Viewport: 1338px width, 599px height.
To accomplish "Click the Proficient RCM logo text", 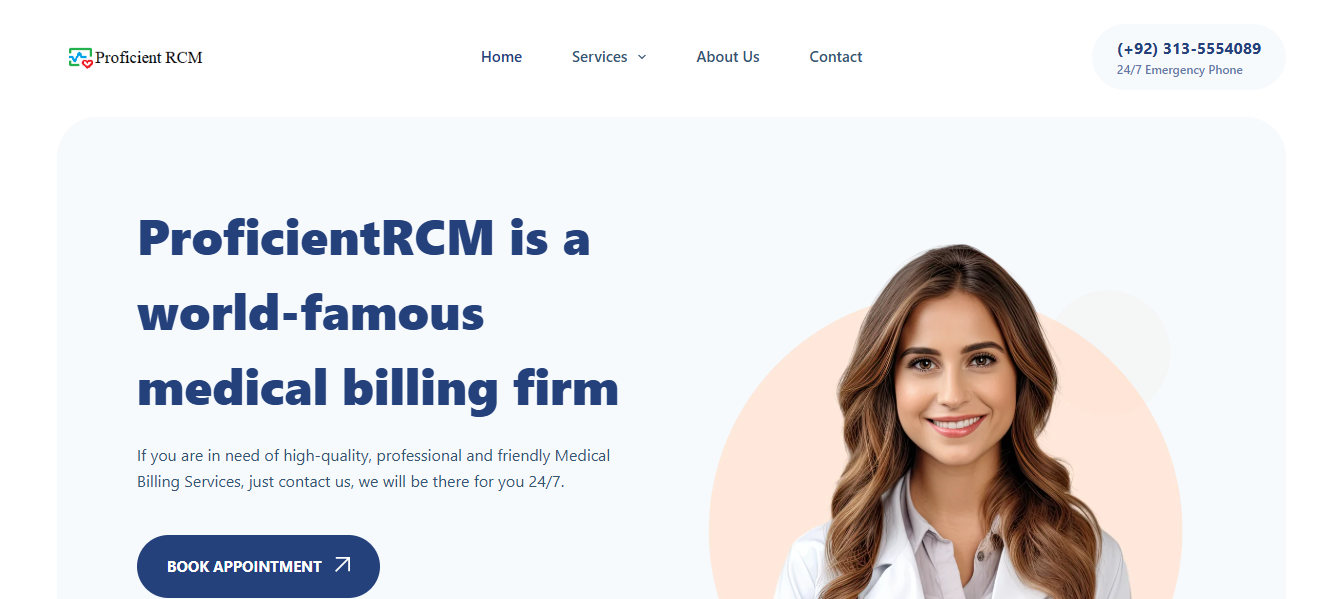I will [149, 58].
